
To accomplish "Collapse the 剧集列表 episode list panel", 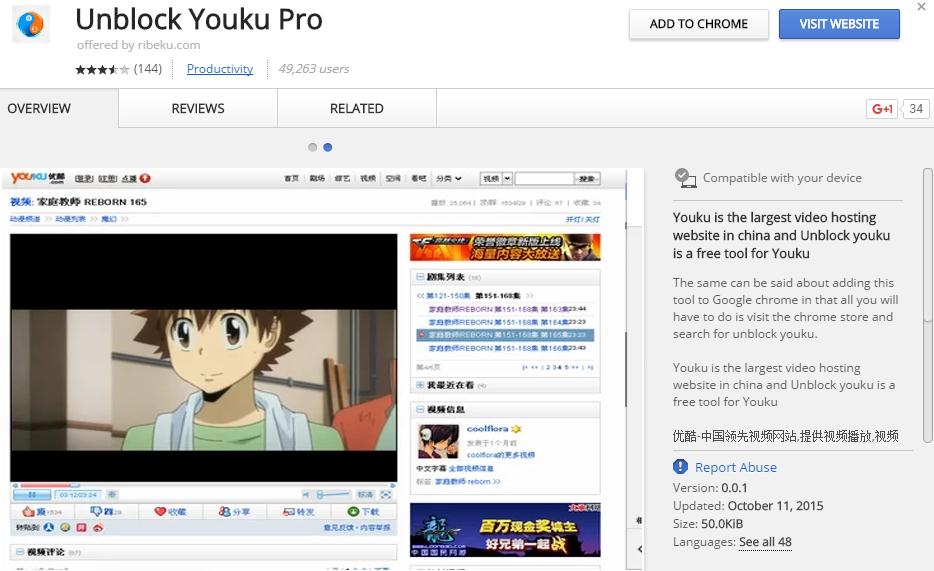I will pyautogui.click(x=419, y=277).
